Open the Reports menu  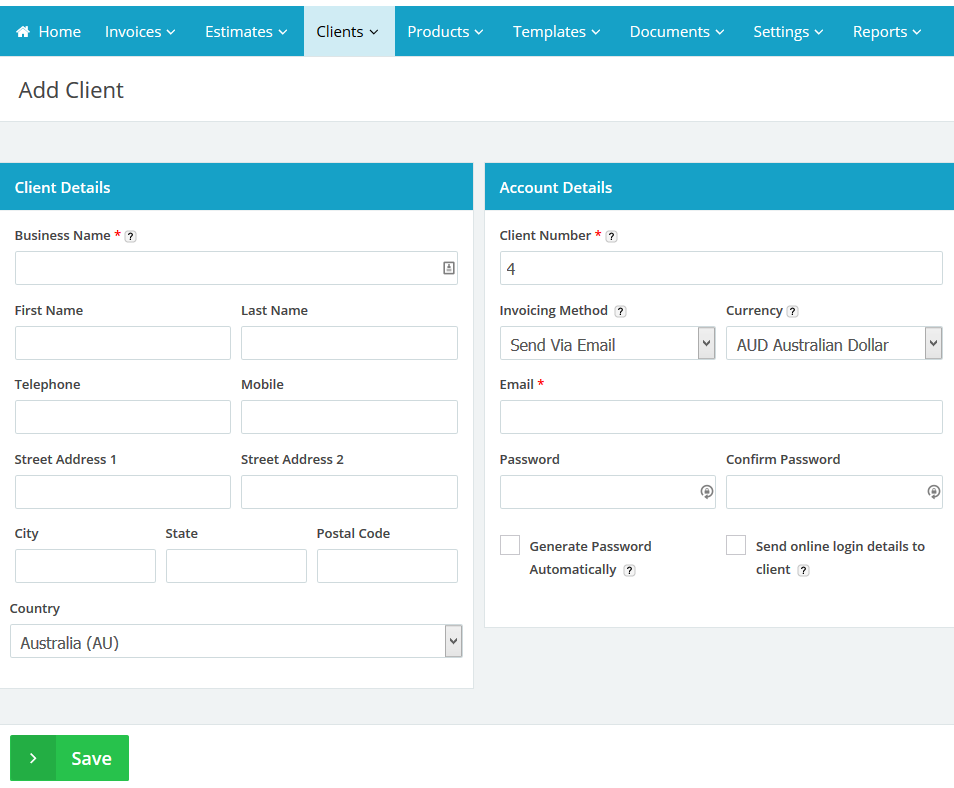point(887,32)
